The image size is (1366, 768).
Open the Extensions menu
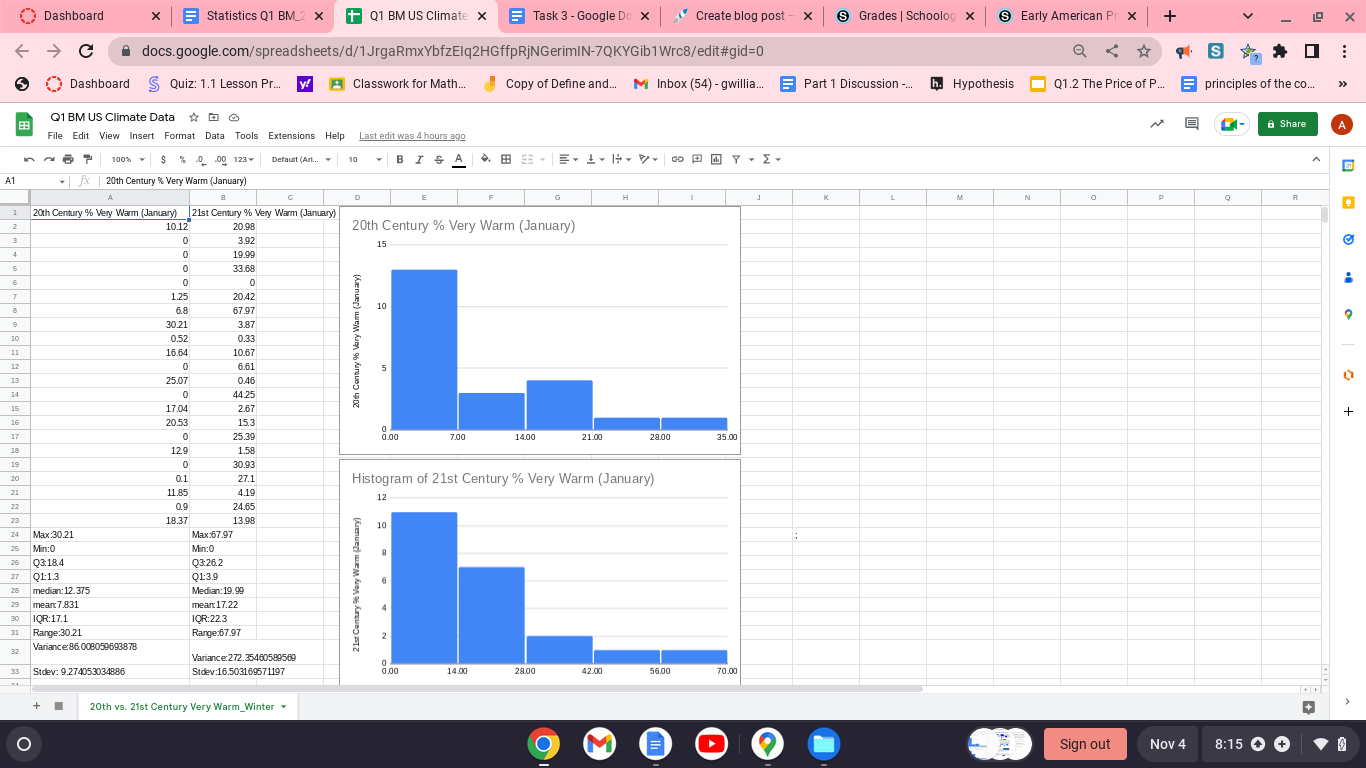pyautogui.click(x=291, y=136)
